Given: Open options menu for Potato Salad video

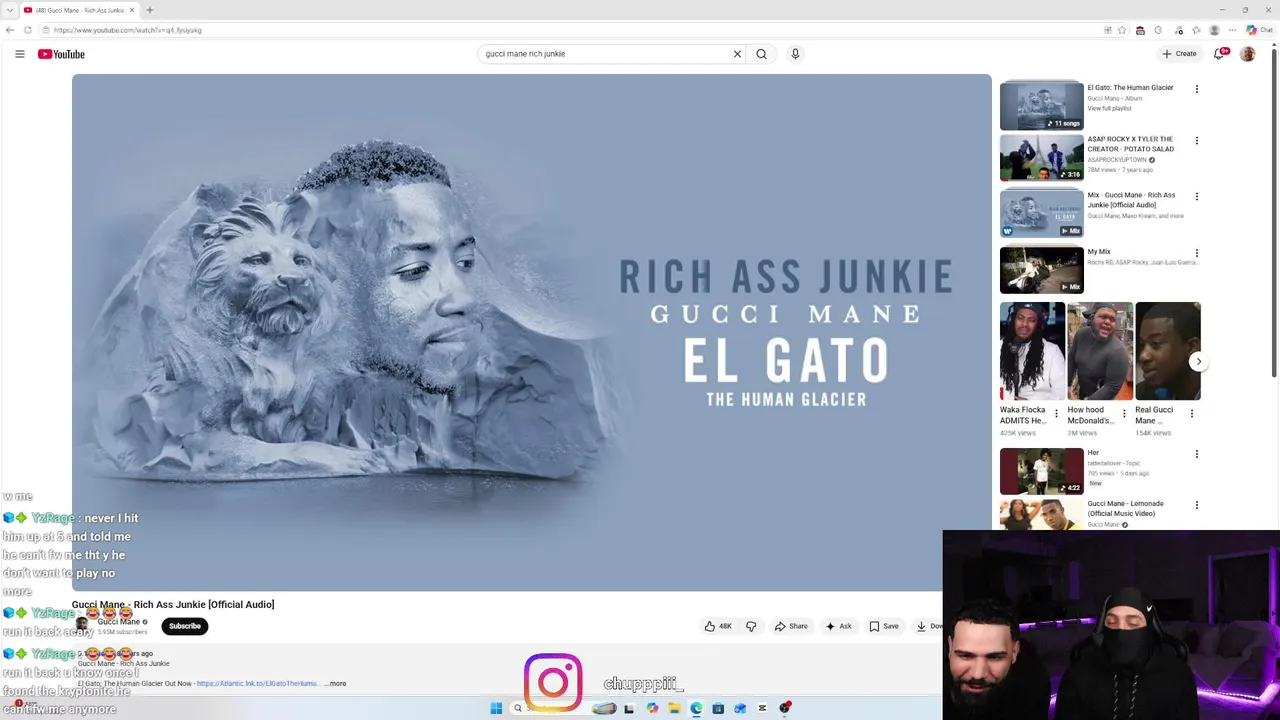Looking at the screenshot, I should tap(1196, 141).
